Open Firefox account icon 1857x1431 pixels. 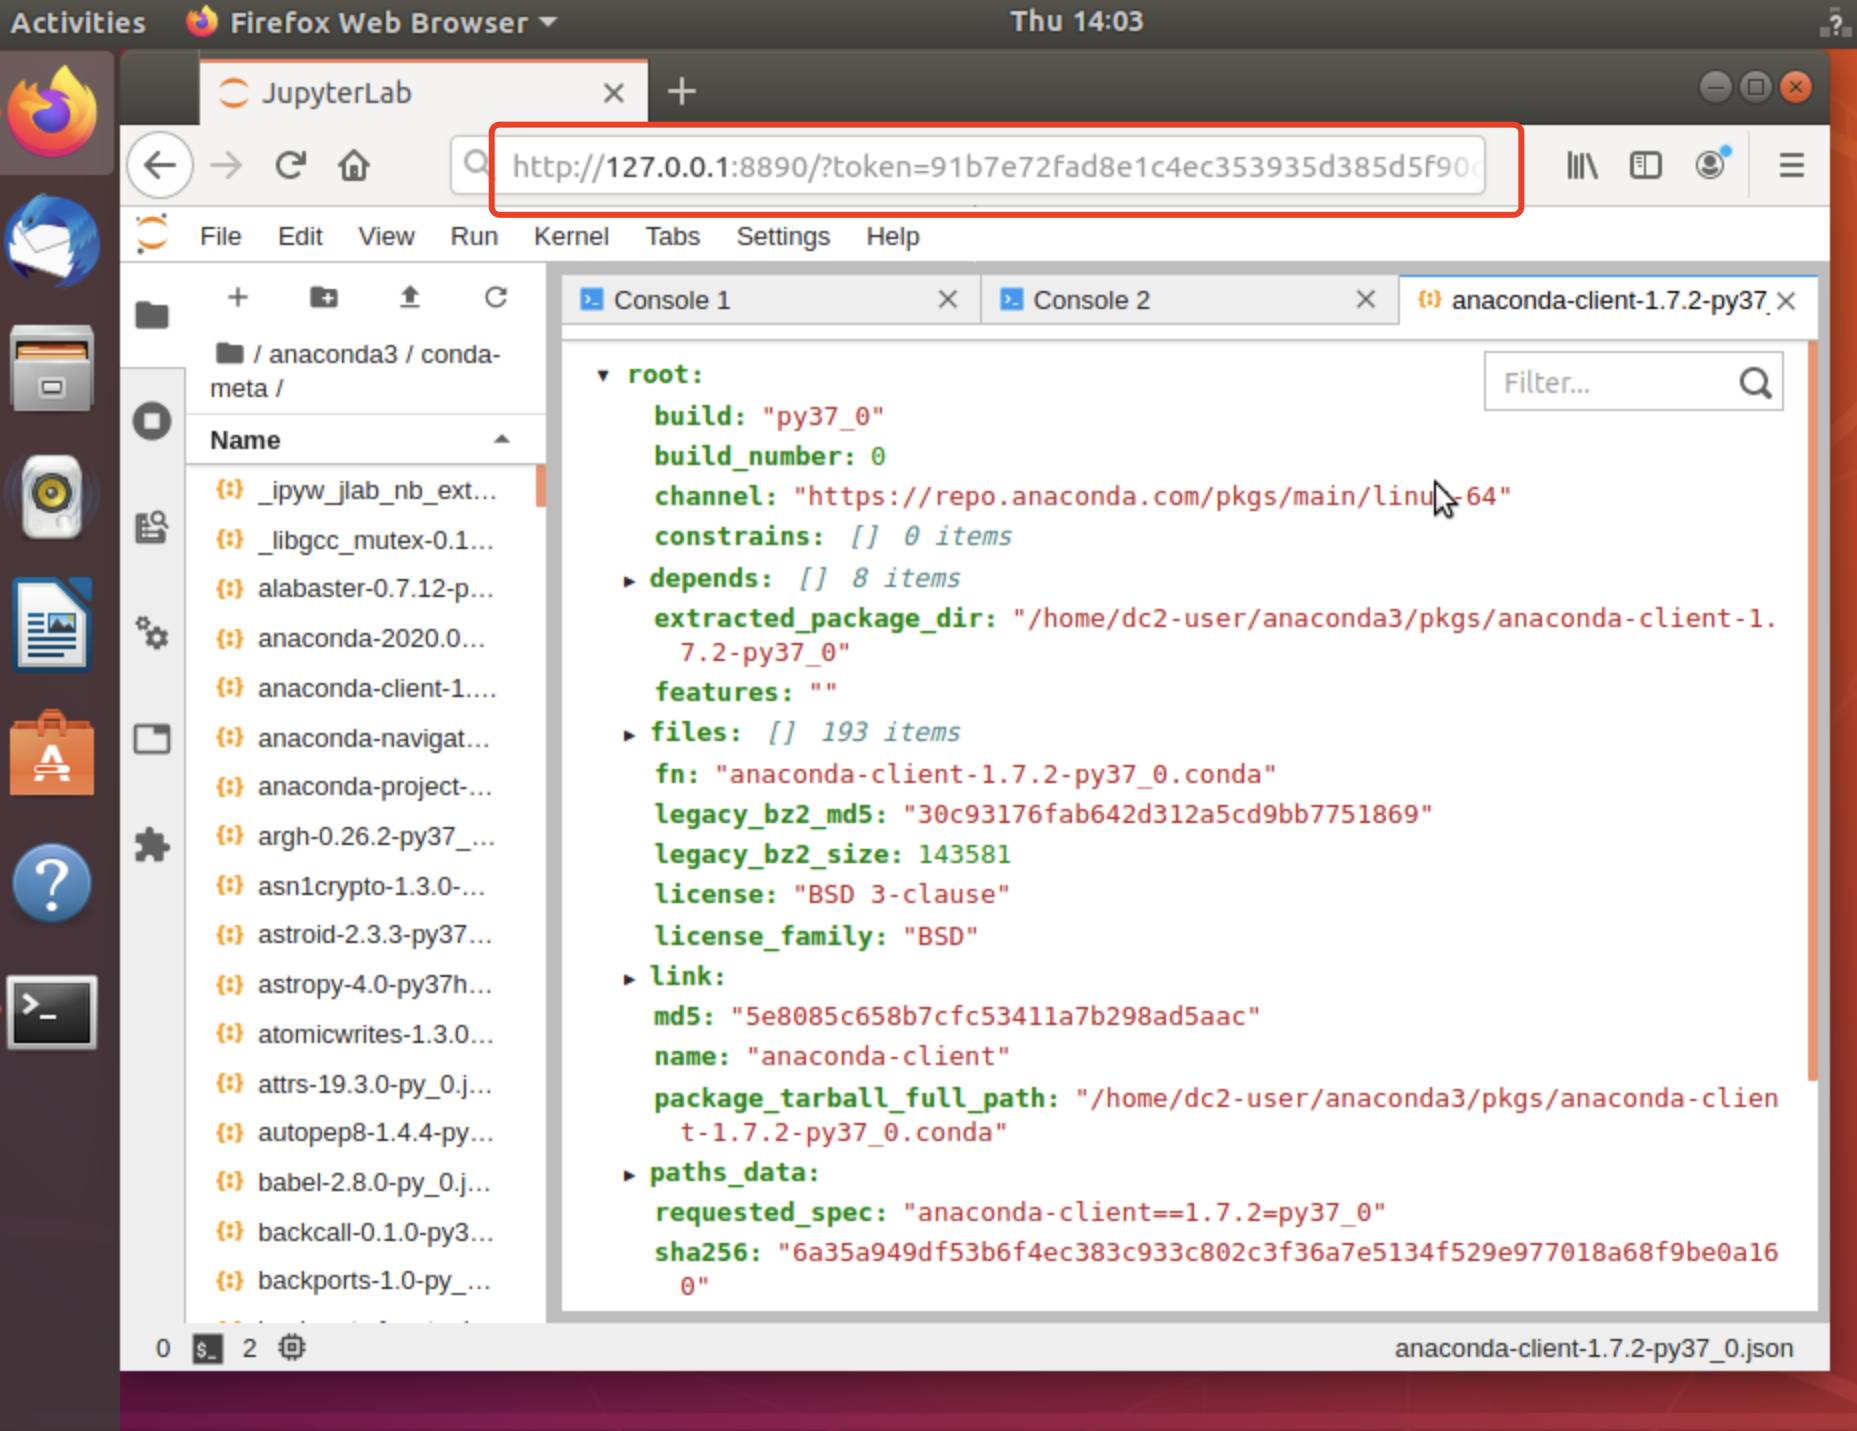[x=1711, y=164]
